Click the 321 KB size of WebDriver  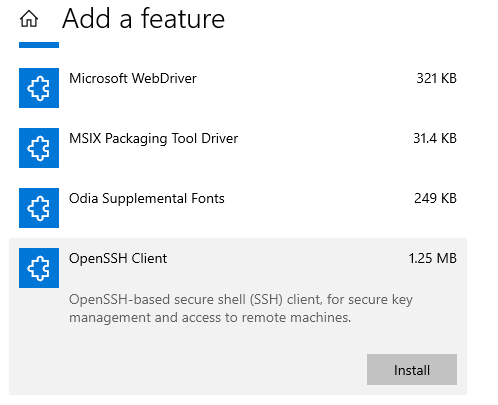pos(436,79)
